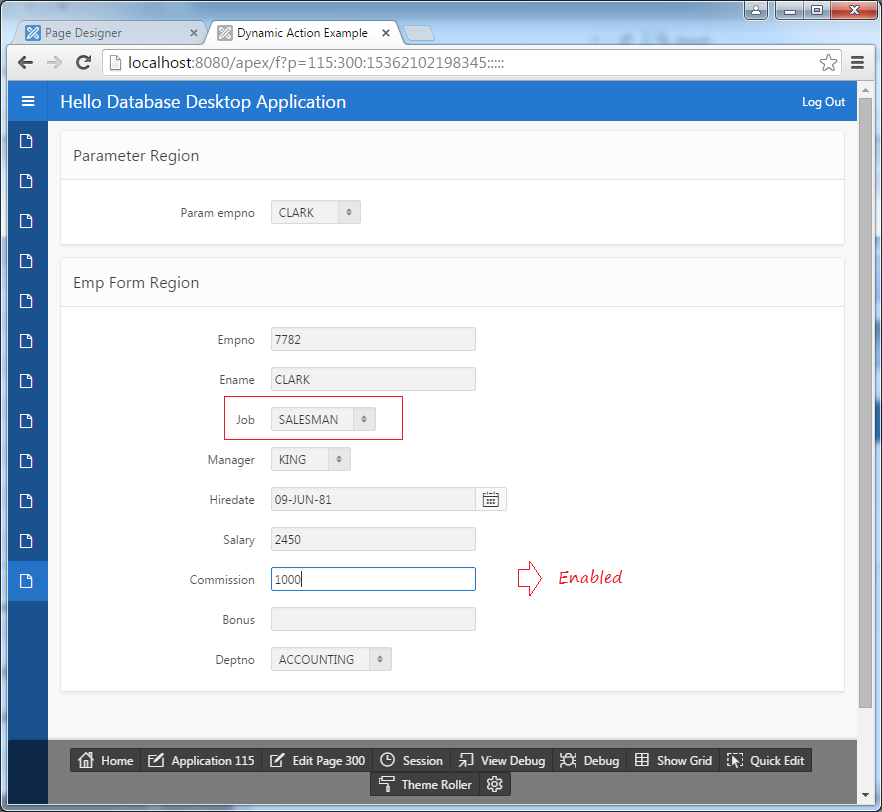Open first page icon in blue sidebar
Image resolution: width=882 pixels, height=812 pixels.
(x=26, y=141)
